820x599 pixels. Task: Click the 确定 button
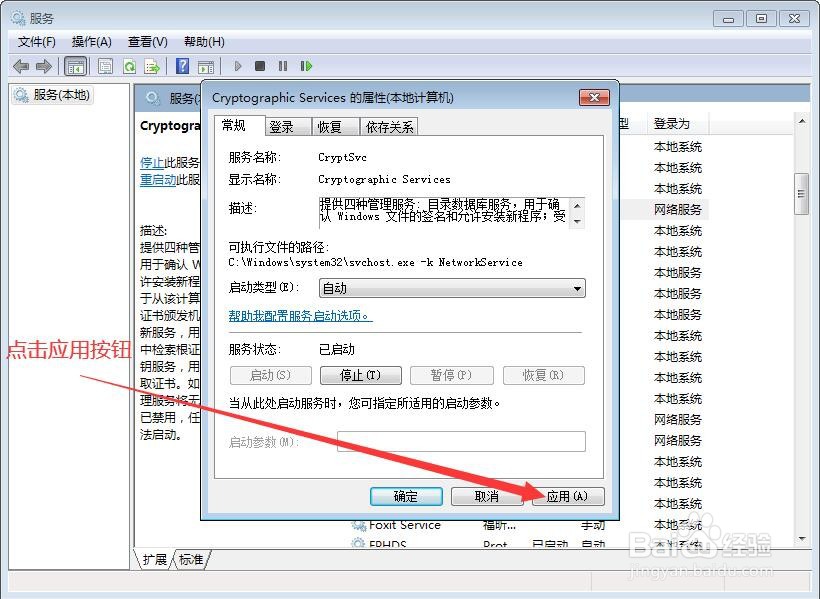pos(405,496)
